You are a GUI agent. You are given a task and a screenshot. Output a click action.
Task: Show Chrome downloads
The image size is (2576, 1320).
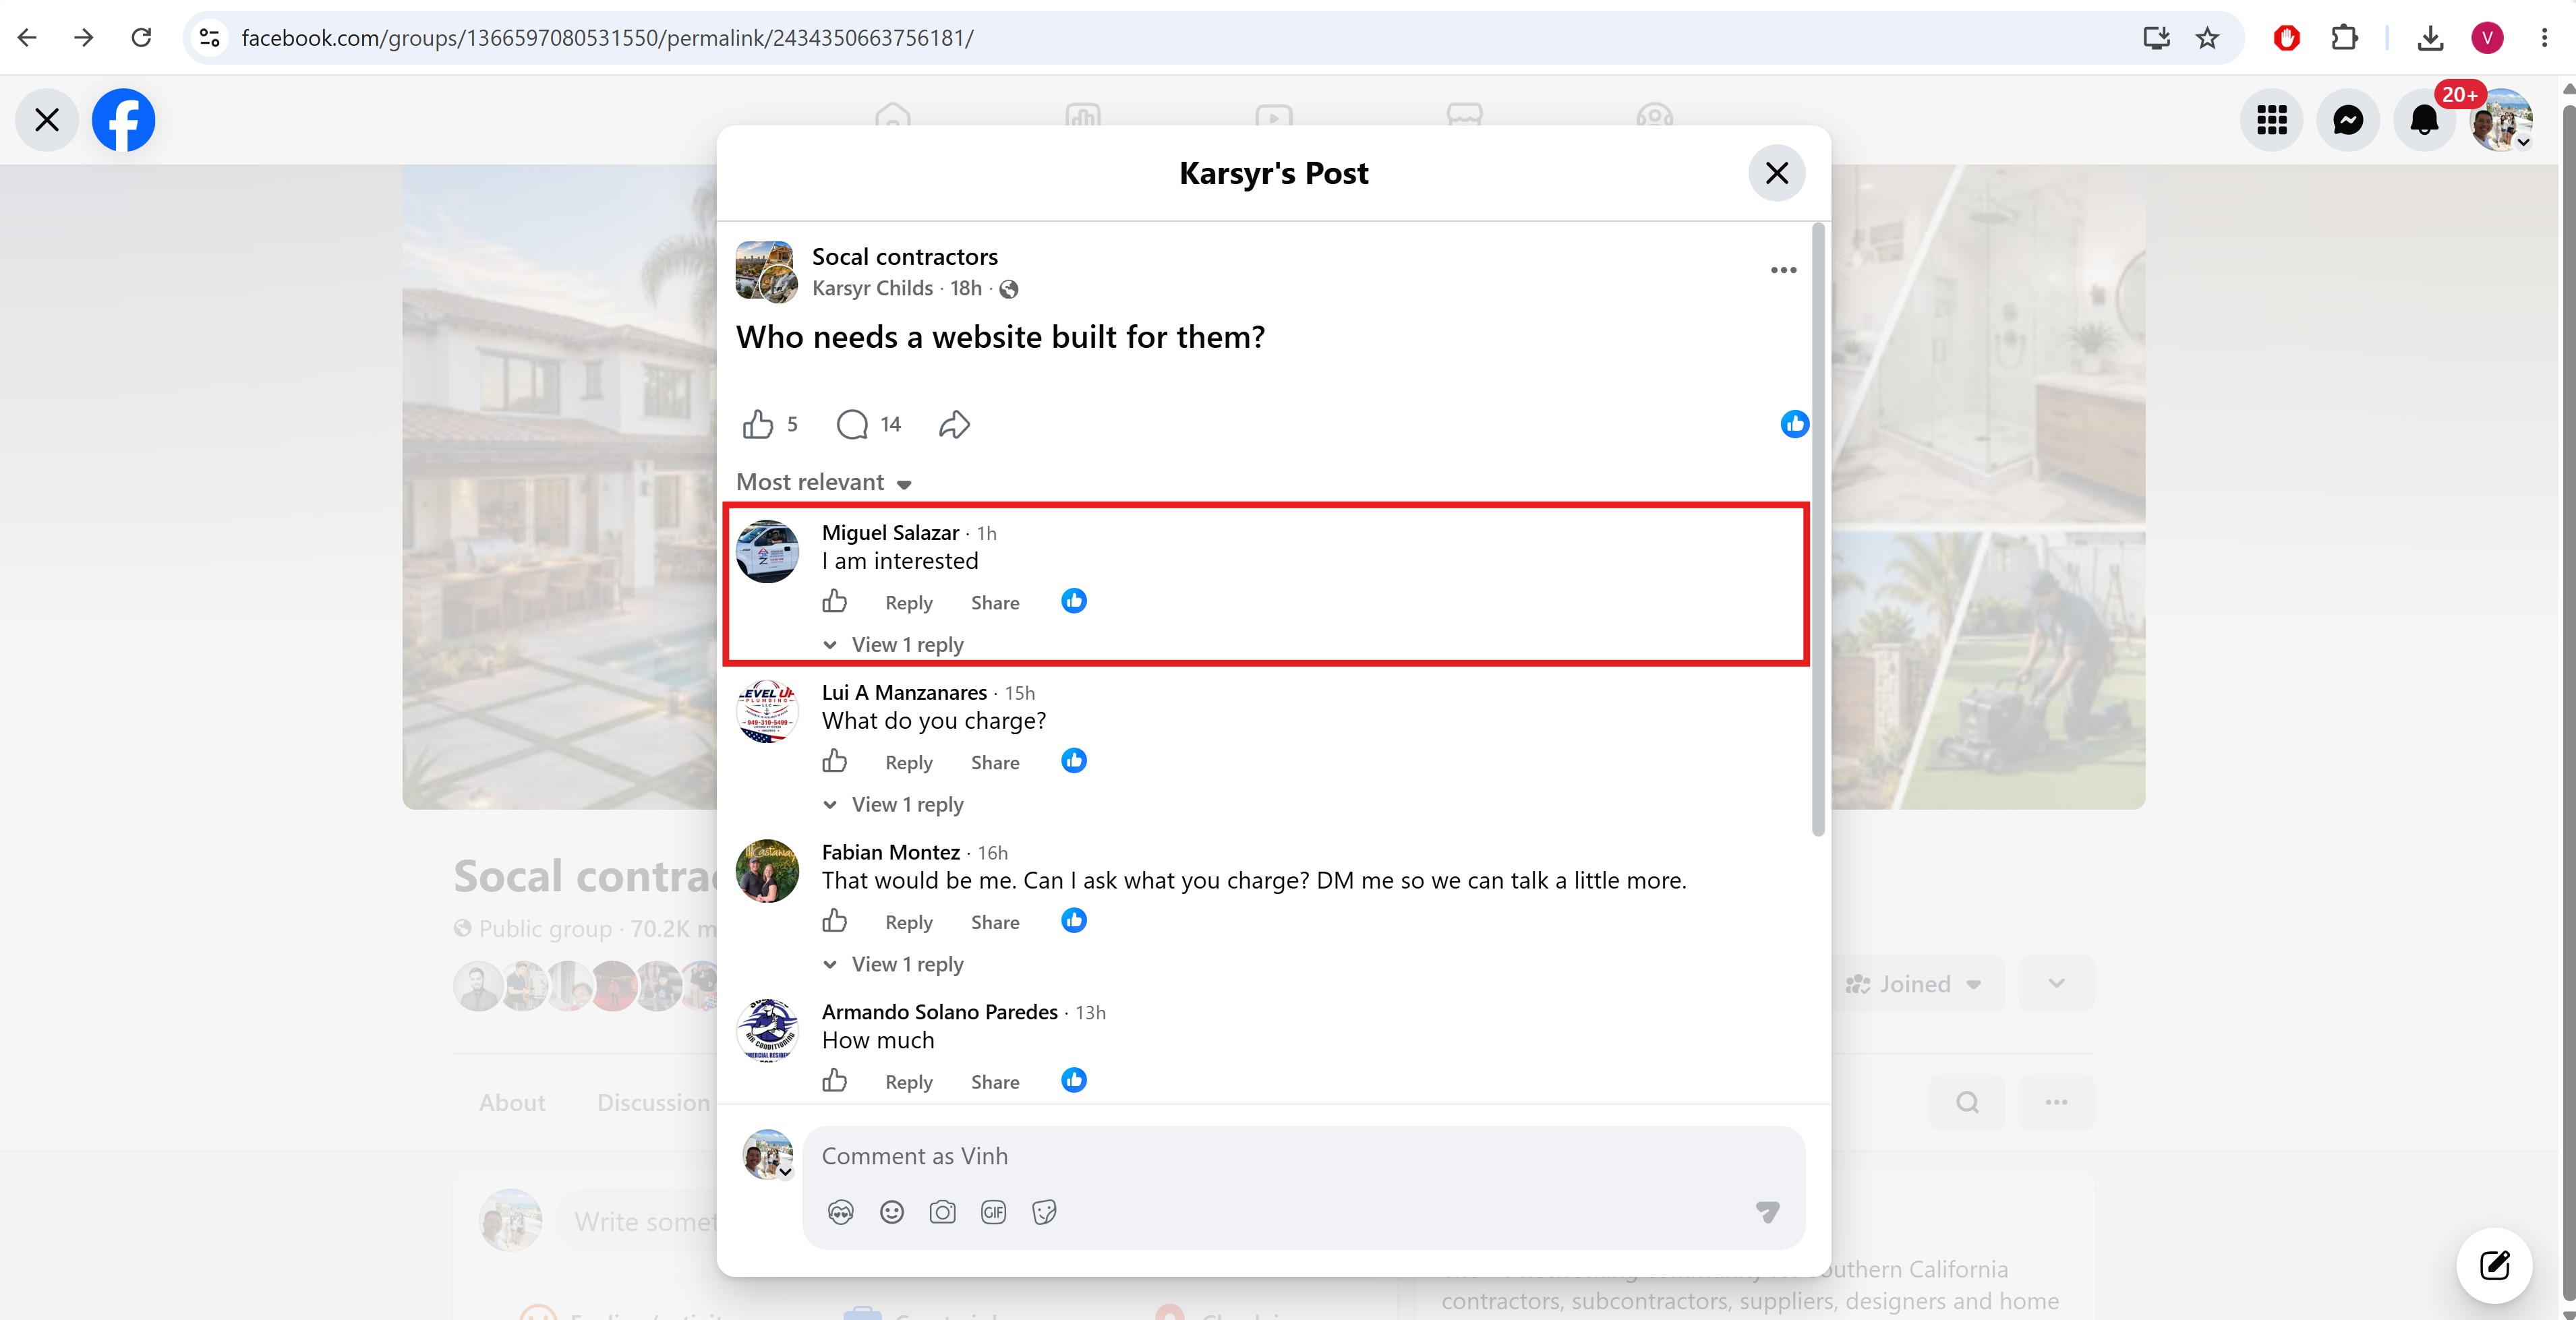pos(2430,38)
